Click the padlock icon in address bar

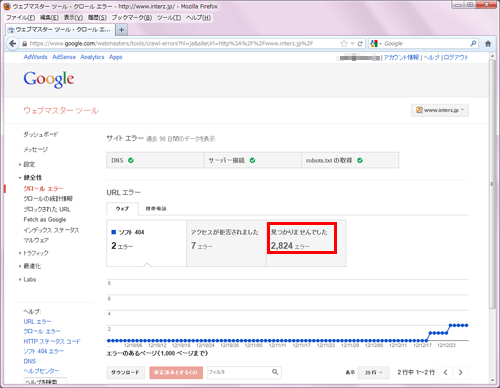[x=24, y=44]
